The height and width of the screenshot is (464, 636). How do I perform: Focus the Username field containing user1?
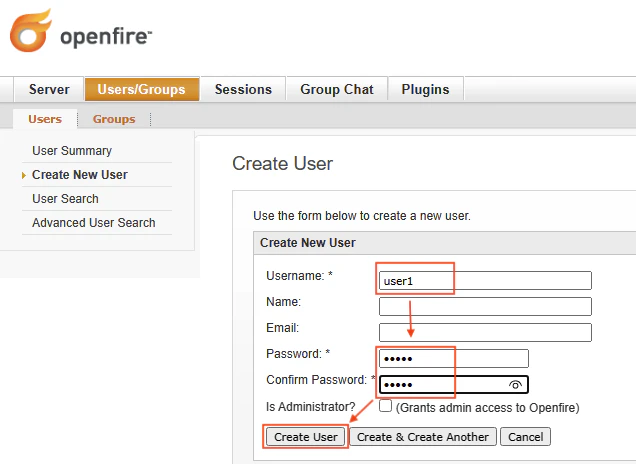click(x=485, y=281)
